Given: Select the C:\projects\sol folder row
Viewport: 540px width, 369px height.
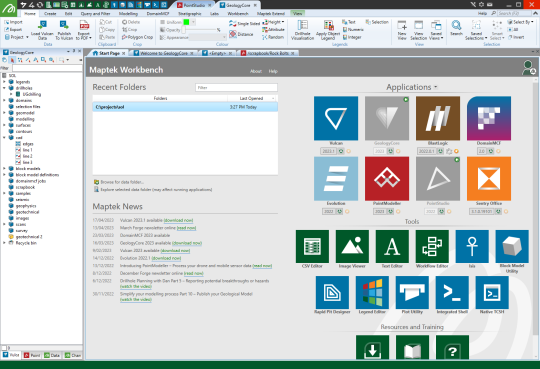Looking at the screenshot, I should [x=185, y=107].
